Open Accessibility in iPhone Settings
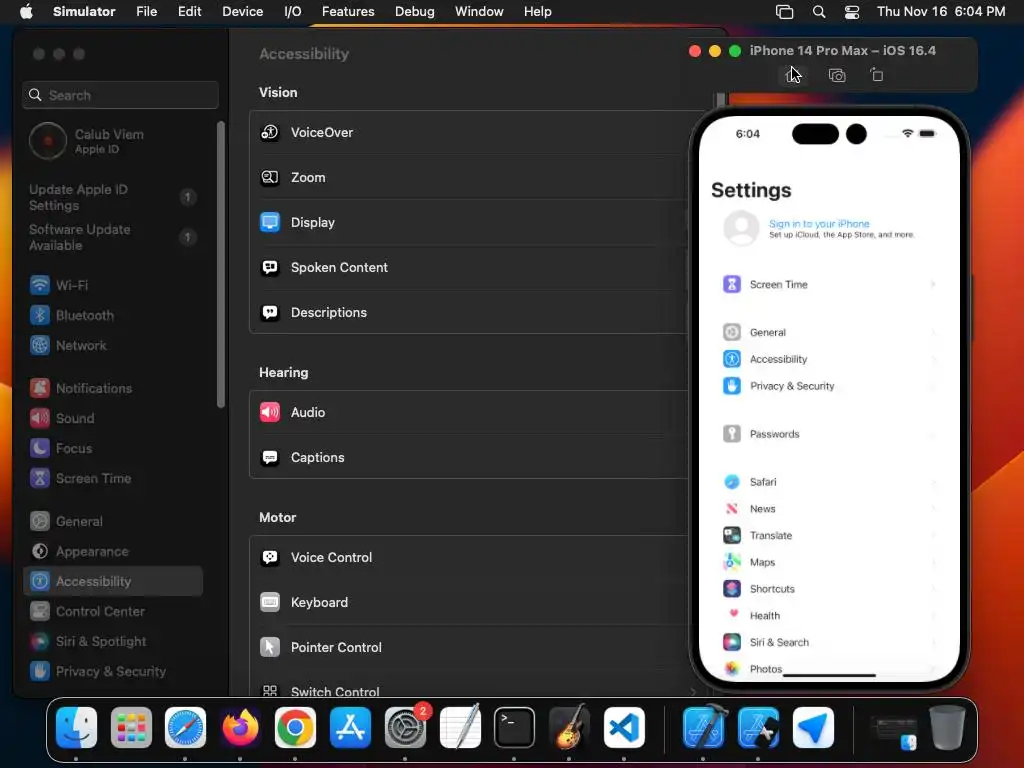Screen dimensions: 1024x768 pyautogui.click(x=829, y=359)
